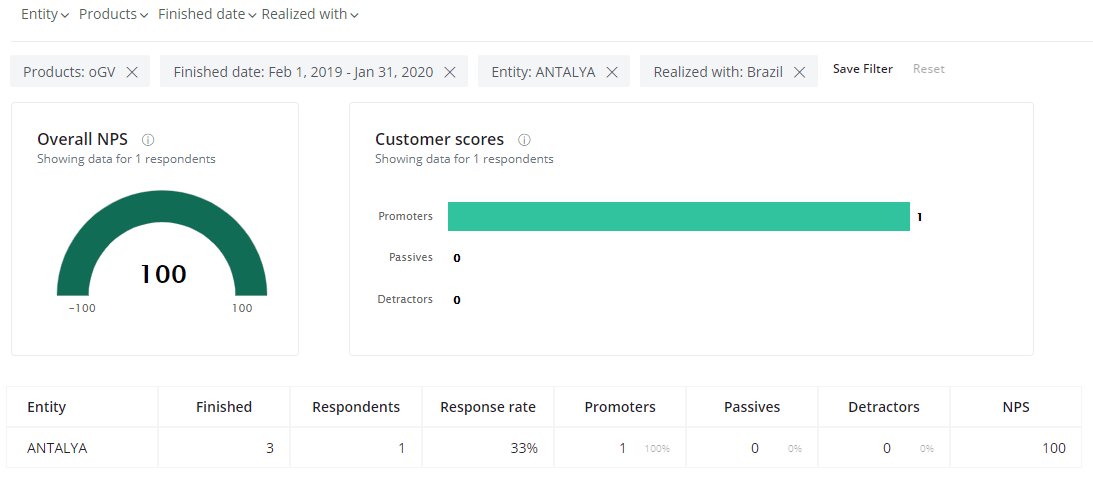The height and width of the screenshot is (481, 1093).
Task: Open the Finished date dropdown
Action: point(208,14)
